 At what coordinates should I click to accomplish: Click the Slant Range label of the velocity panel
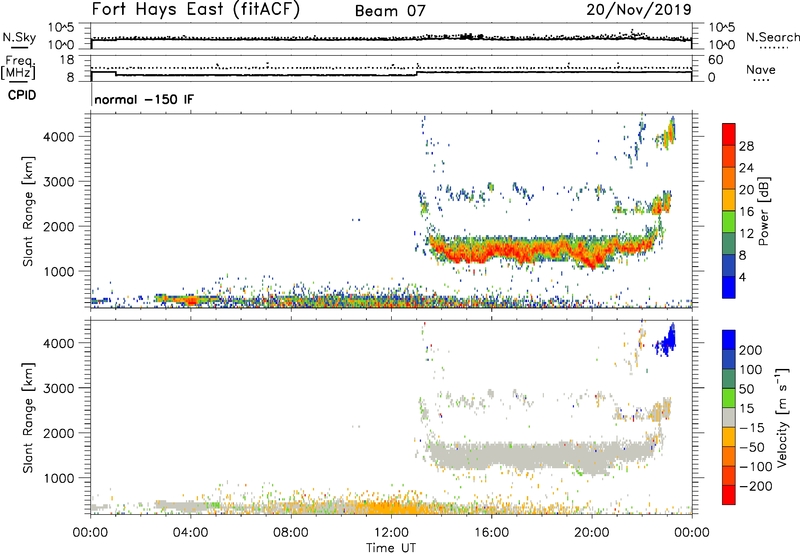tap(28, 418)
